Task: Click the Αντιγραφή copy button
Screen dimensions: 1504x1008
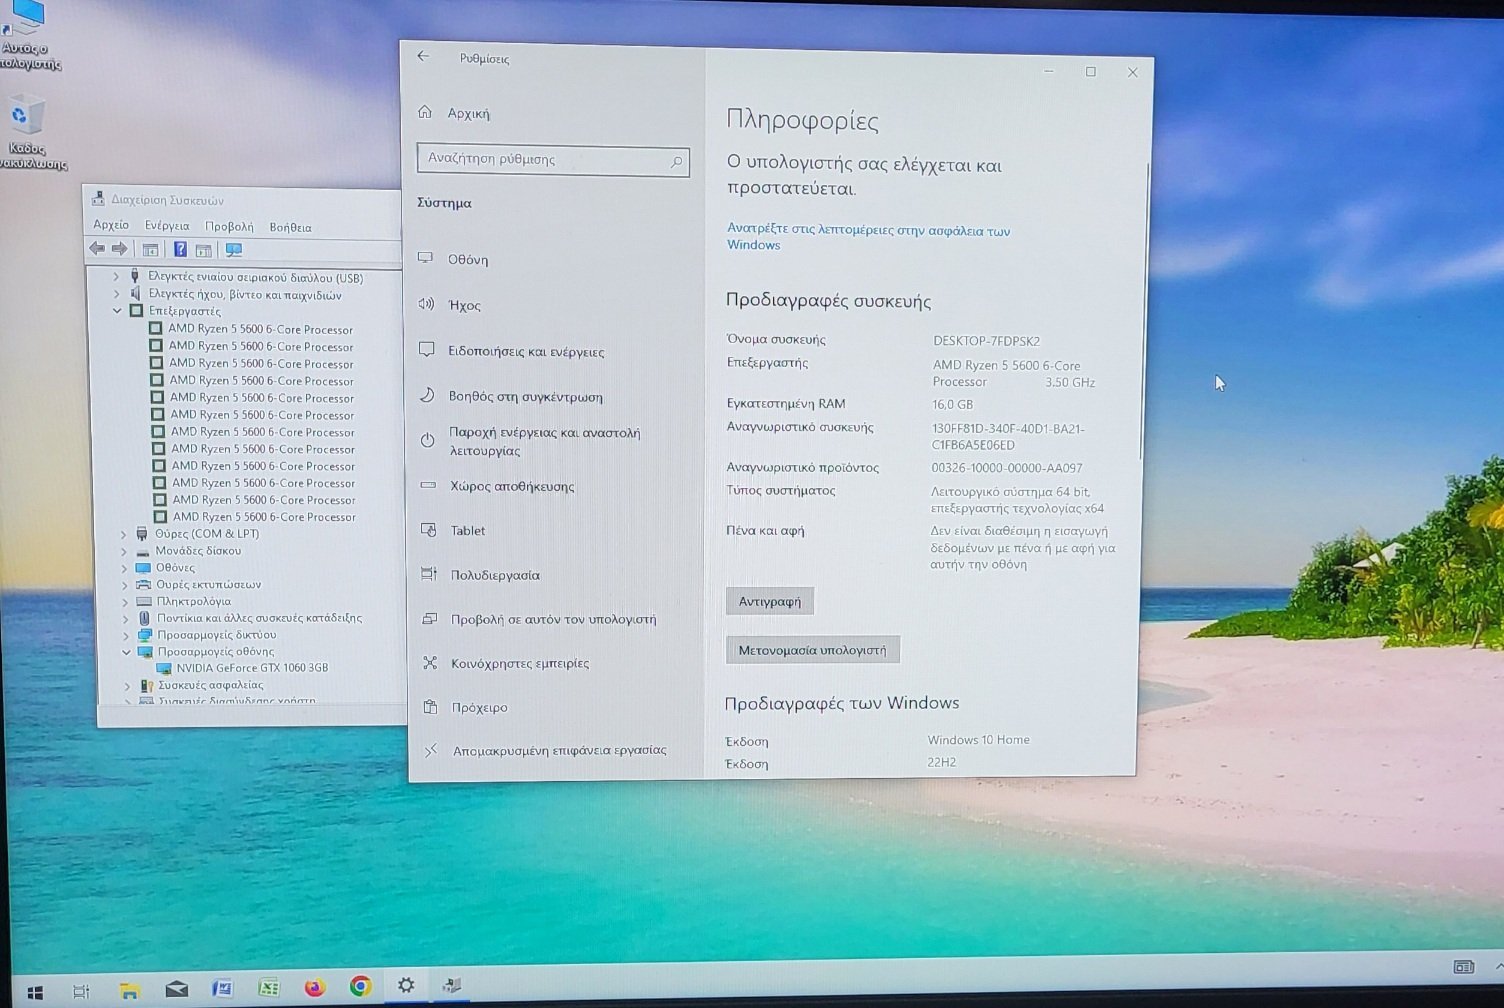Action: (x=770, y=601)
